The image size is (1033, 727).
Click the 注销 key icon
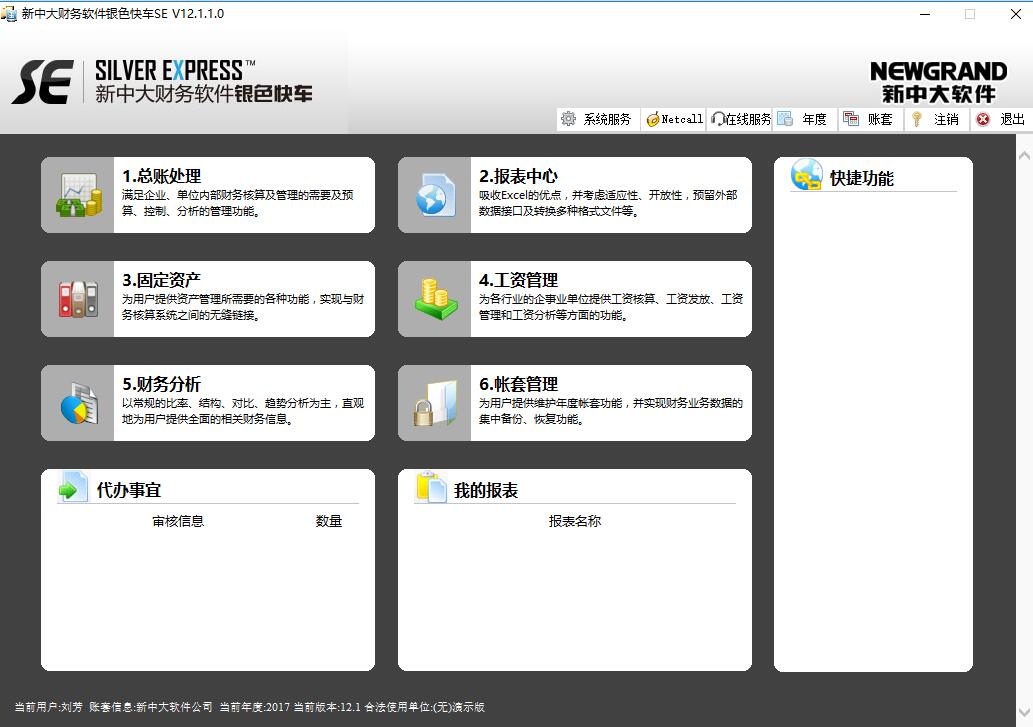(x=916, y=119)
